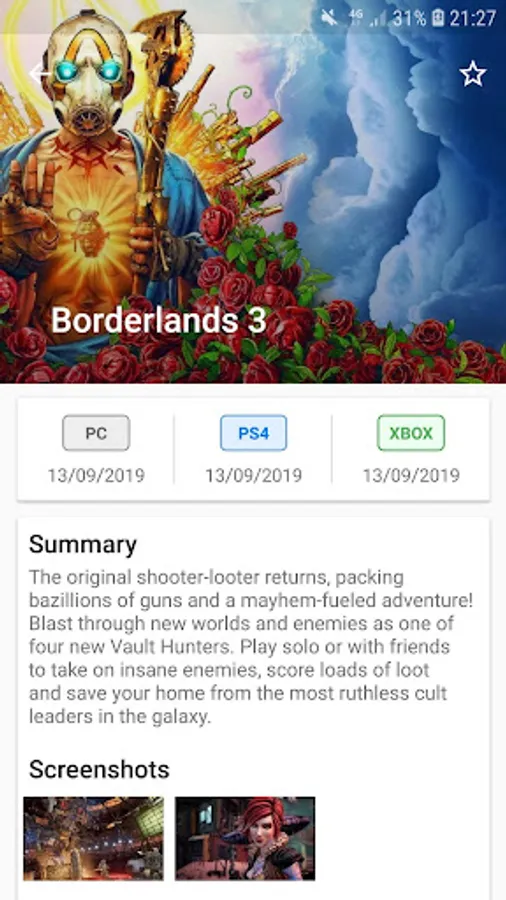Tap the 31% battery percentage text
This screenshot has width=506, height=900.
(410, 18)
